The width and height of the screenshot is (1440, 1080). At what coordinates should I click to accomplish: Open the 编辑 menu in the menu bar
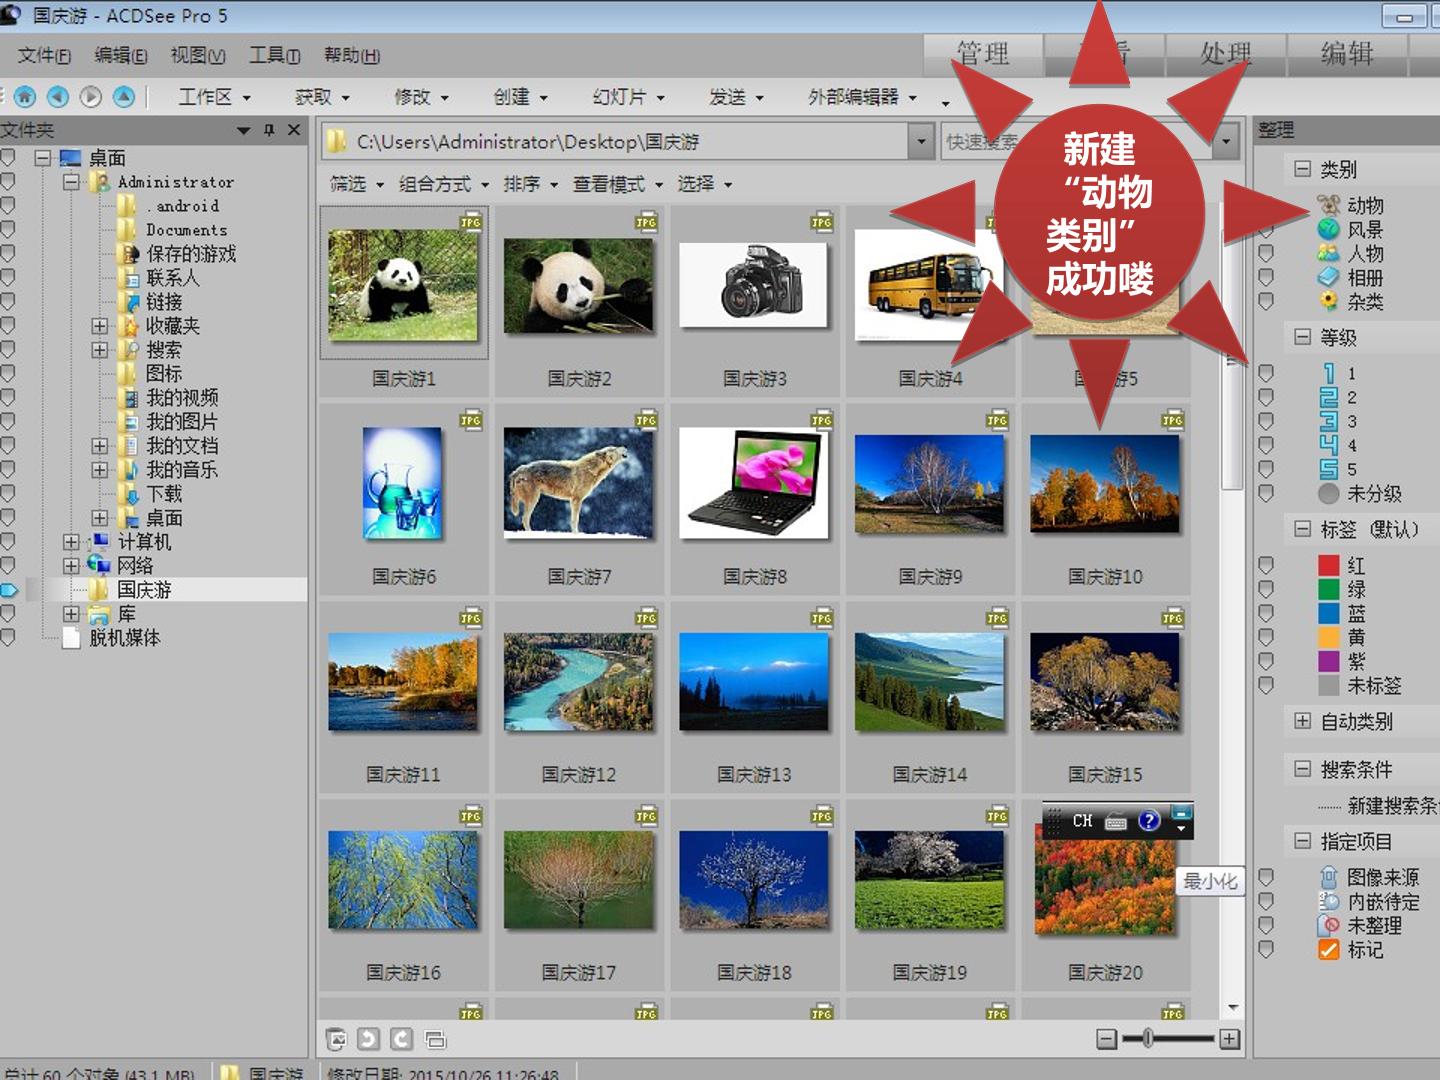coord(120,56)
